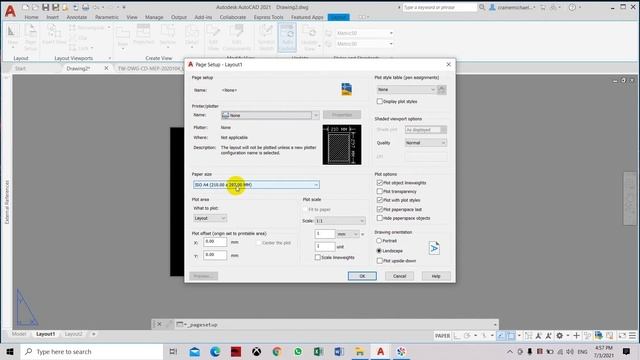The image size is (640, 360).
Task: Switch to the Model tab
Action: 19,334
